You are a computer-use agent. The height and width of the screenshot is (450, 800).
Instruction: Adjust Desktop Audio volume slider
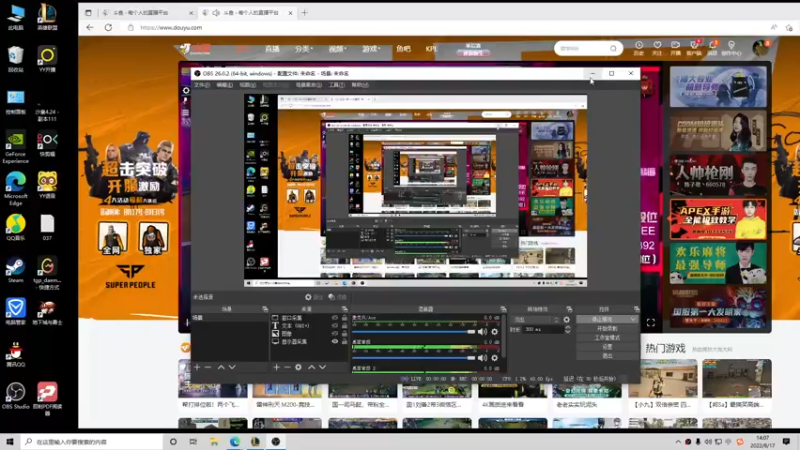[x=414, y=358]
